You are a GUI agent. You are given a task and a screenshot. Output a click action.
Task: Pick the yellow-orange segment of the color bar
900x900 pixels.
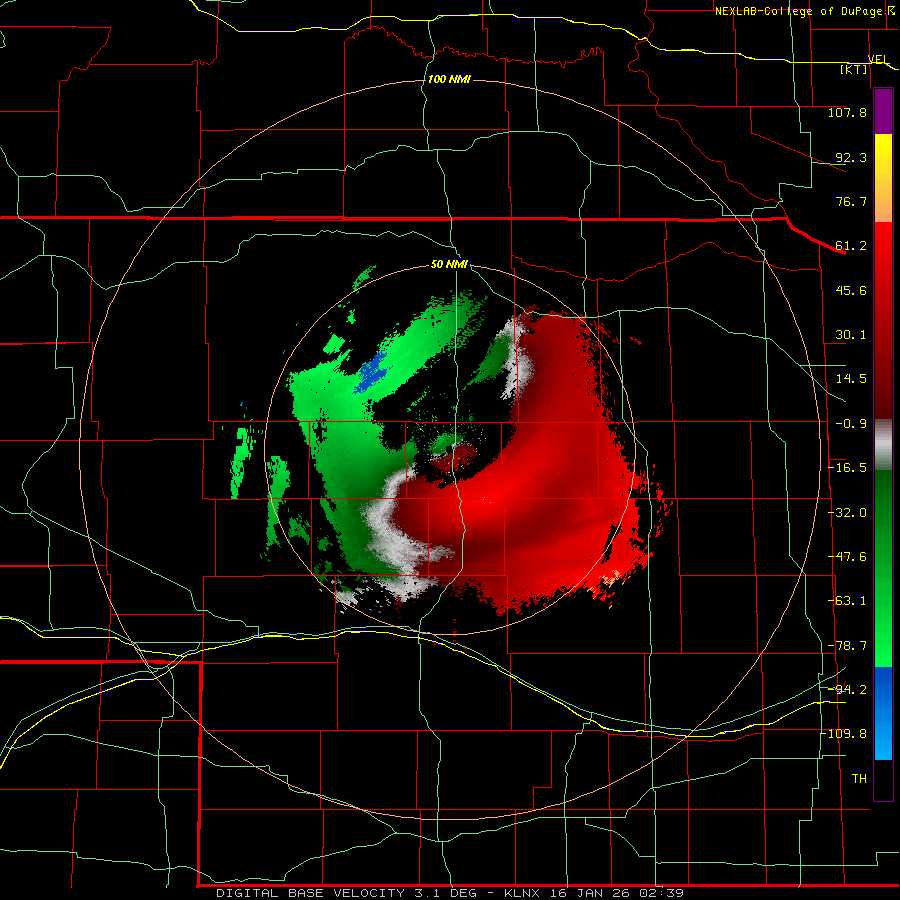pos(883,178)
